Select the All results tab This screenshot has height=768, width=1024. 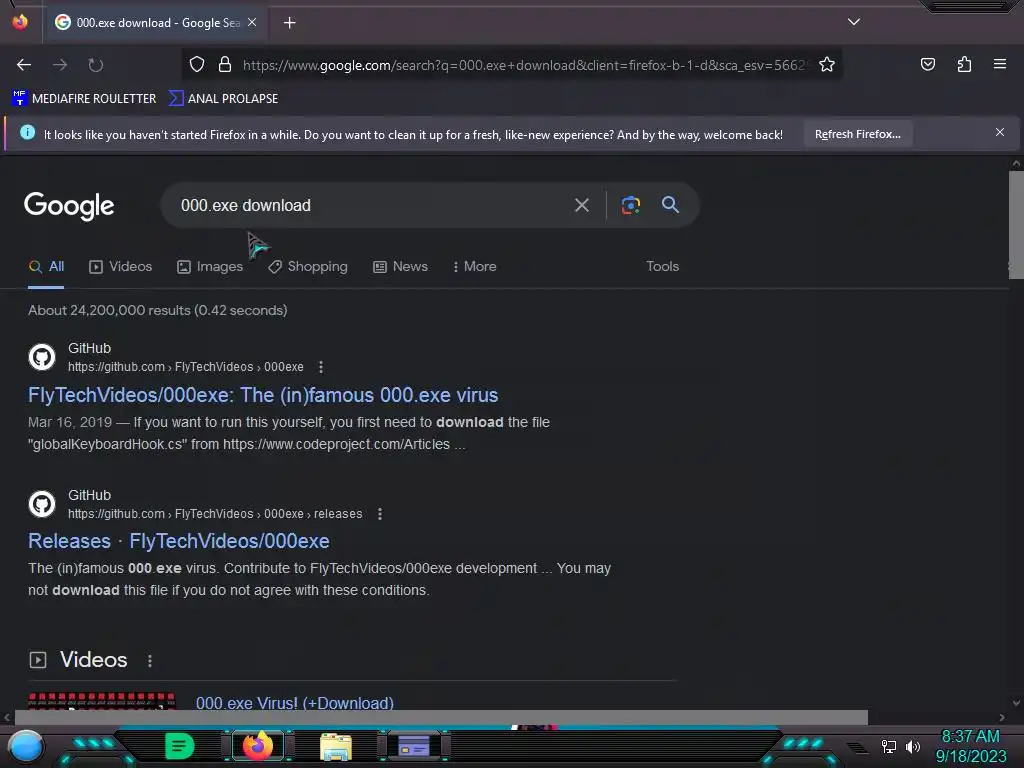(46, 266)
